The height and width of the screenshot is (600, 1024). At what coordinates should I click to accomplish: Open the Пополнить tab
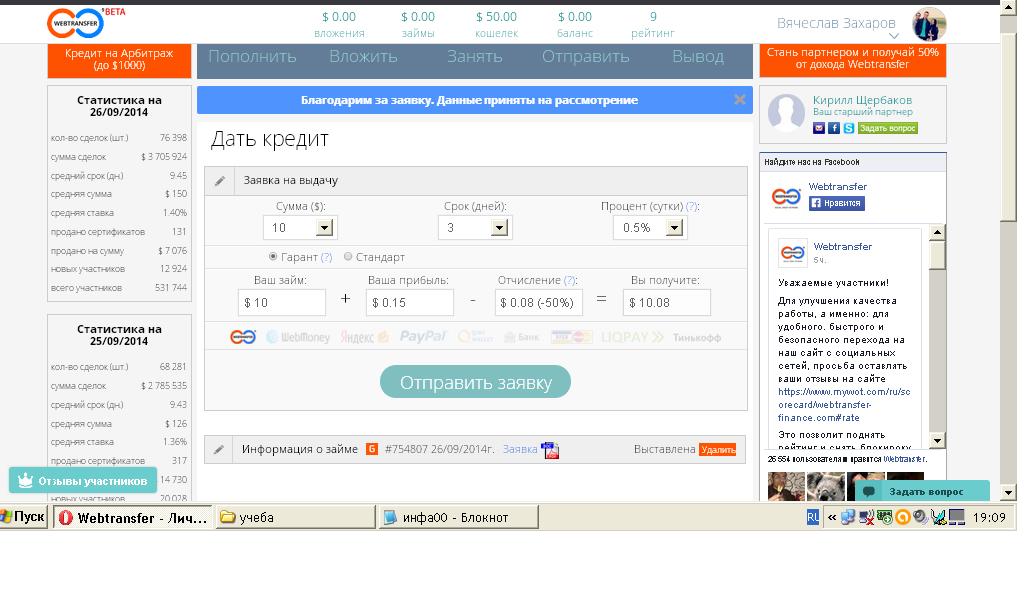[x=252, y=57]
